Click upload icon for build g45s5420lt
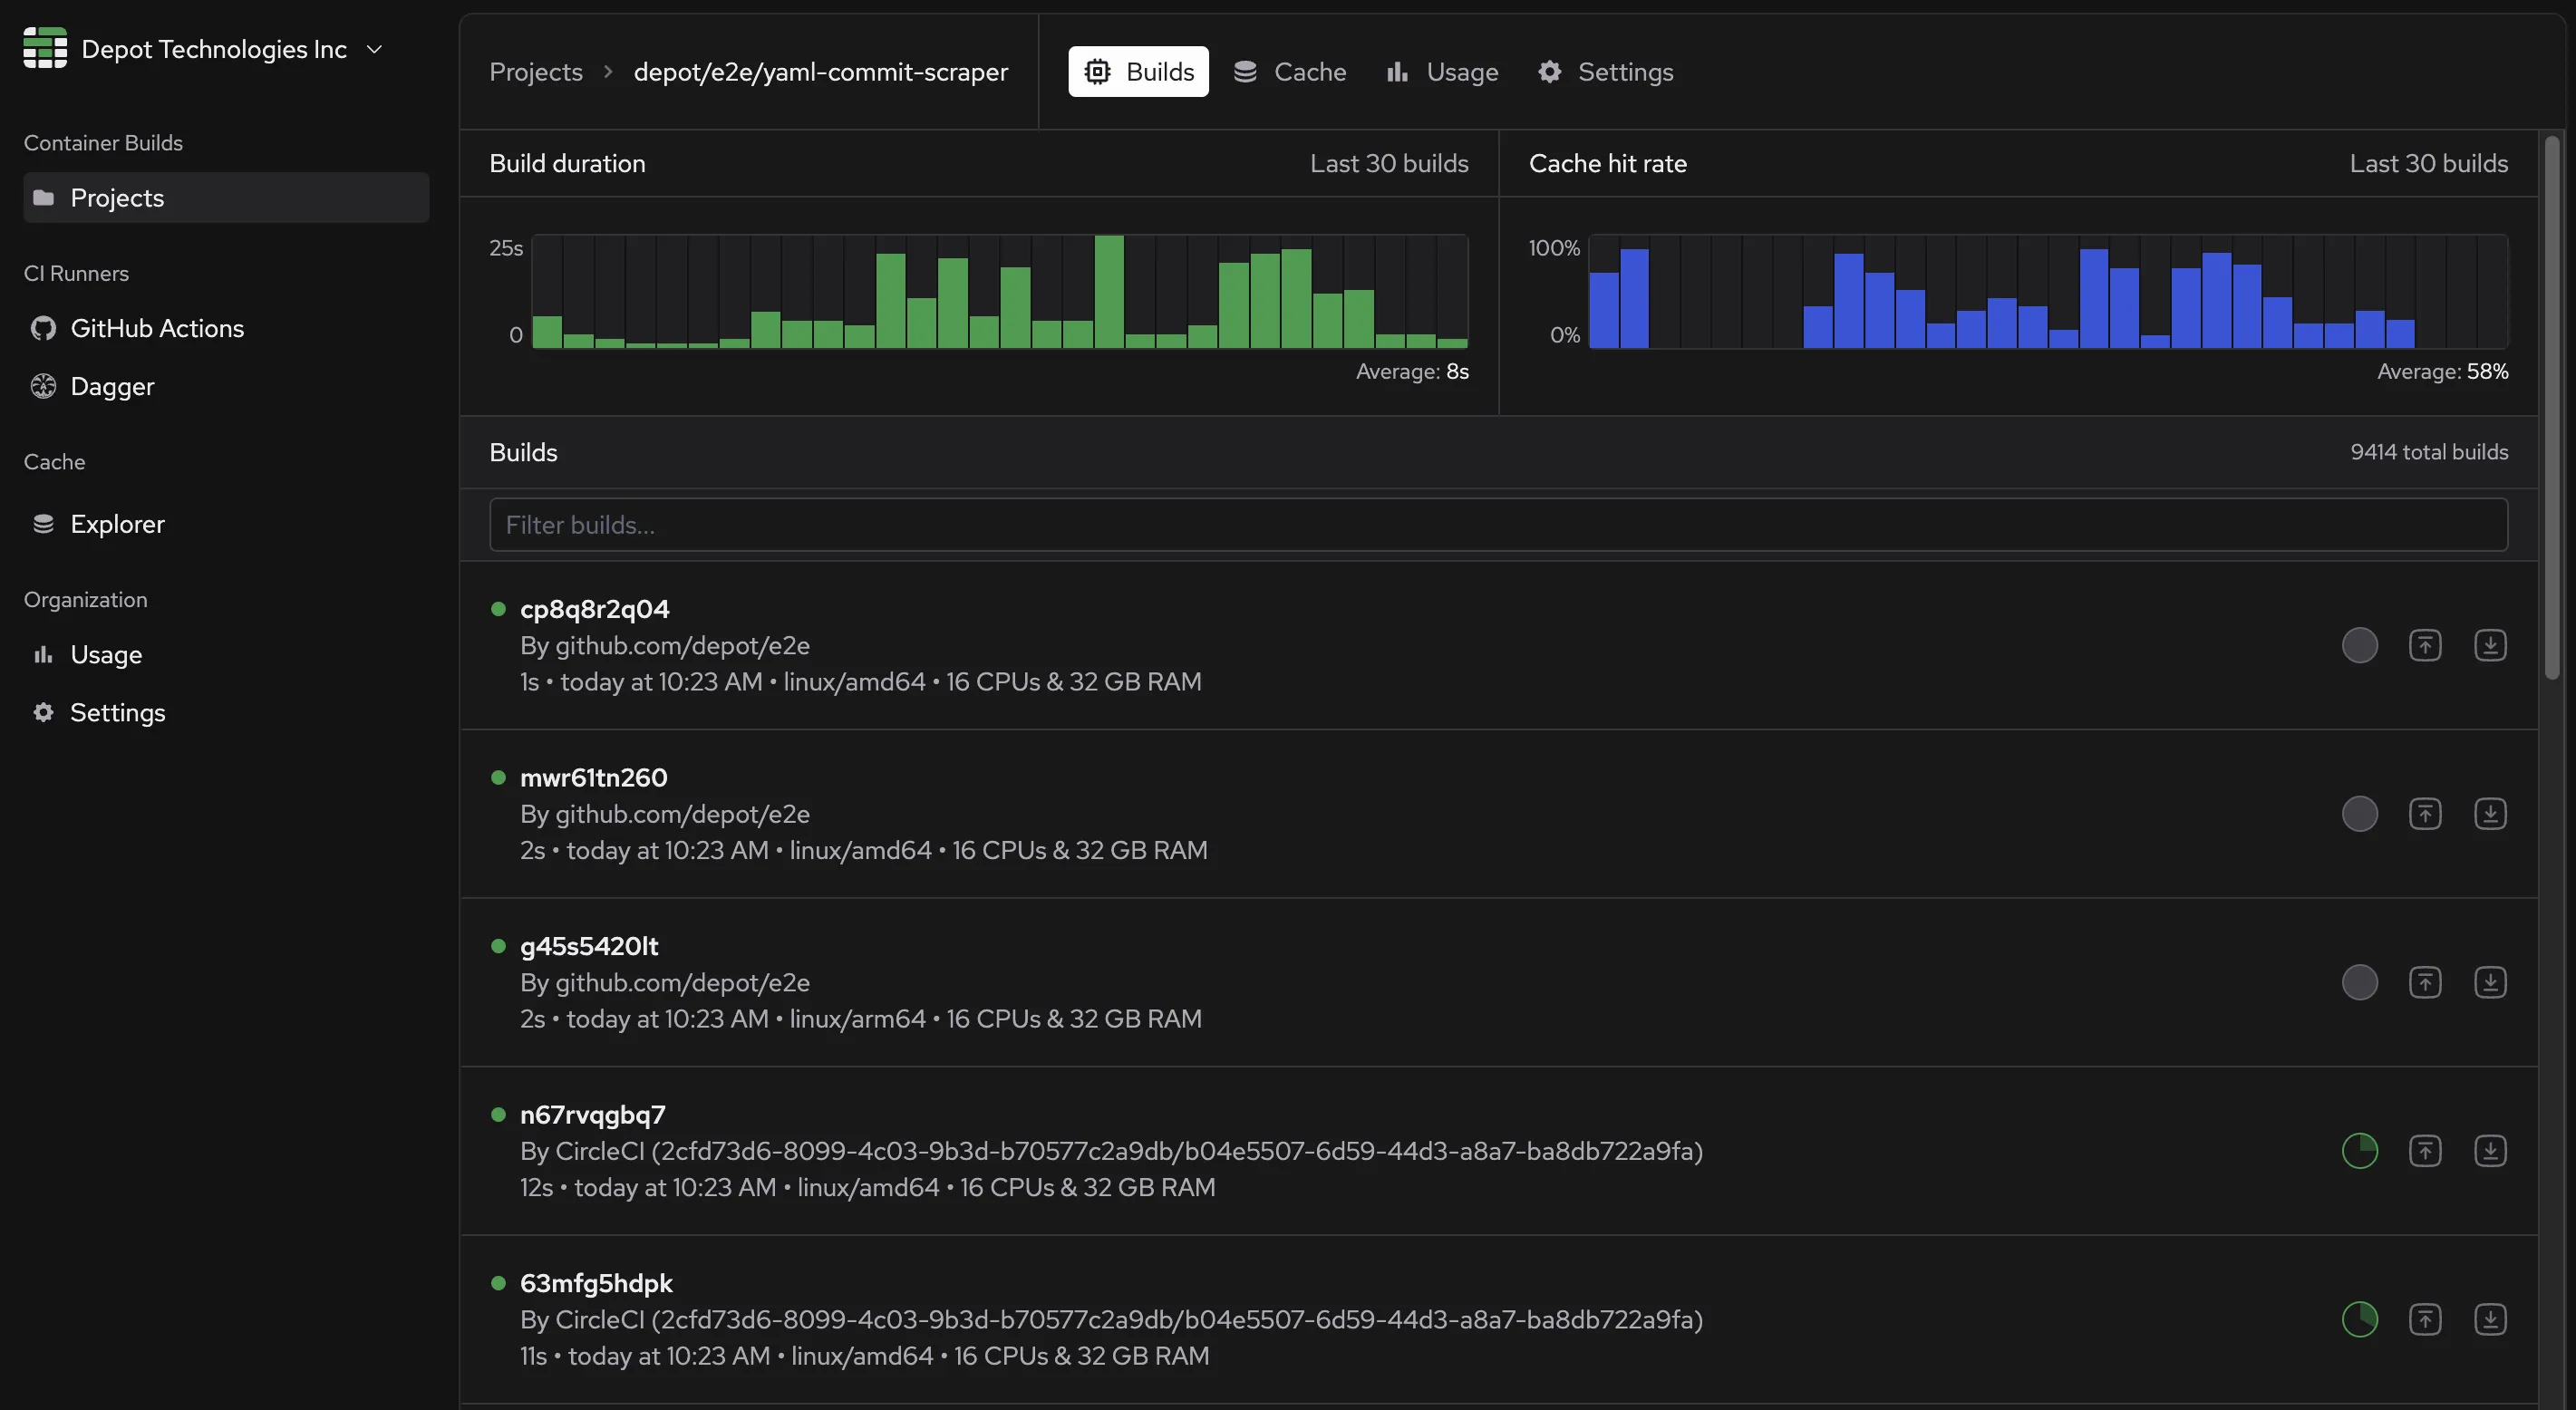The image size is (2576, 1410). (x=2424, y=983)
